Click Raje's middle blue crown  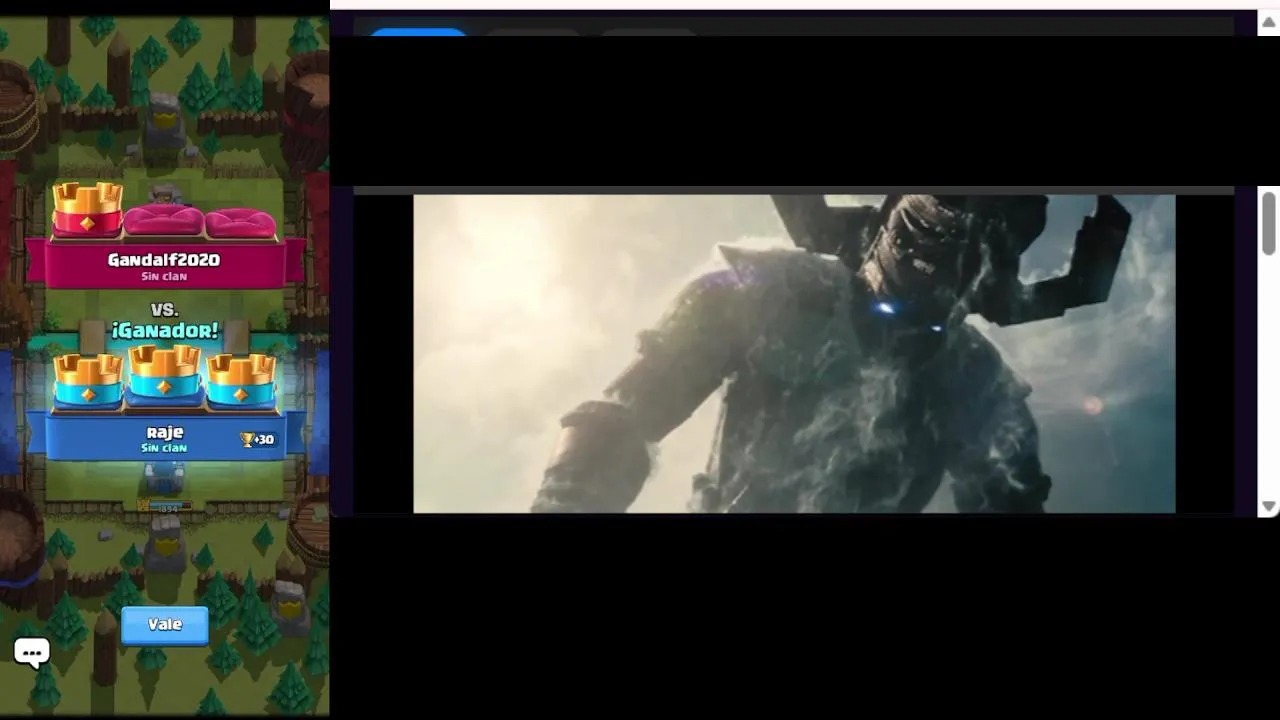(165, 375)
